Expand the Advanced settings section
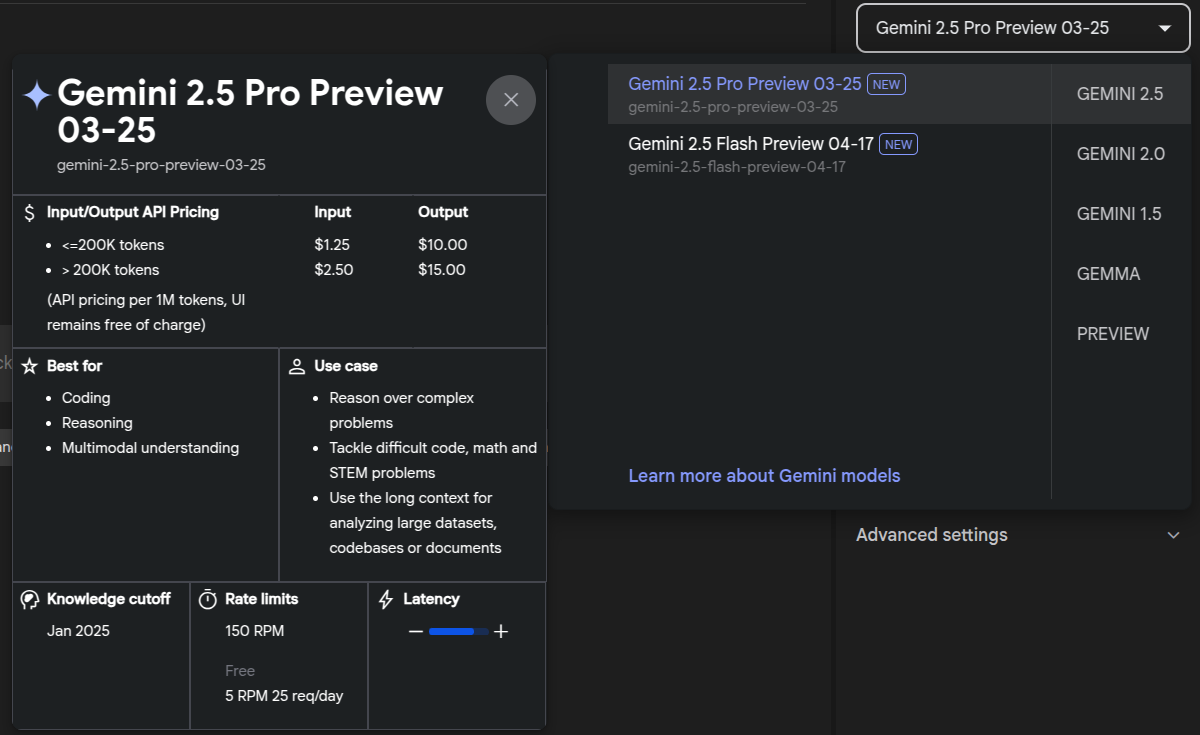The image size is (1200, 735). coord(1018,535)
